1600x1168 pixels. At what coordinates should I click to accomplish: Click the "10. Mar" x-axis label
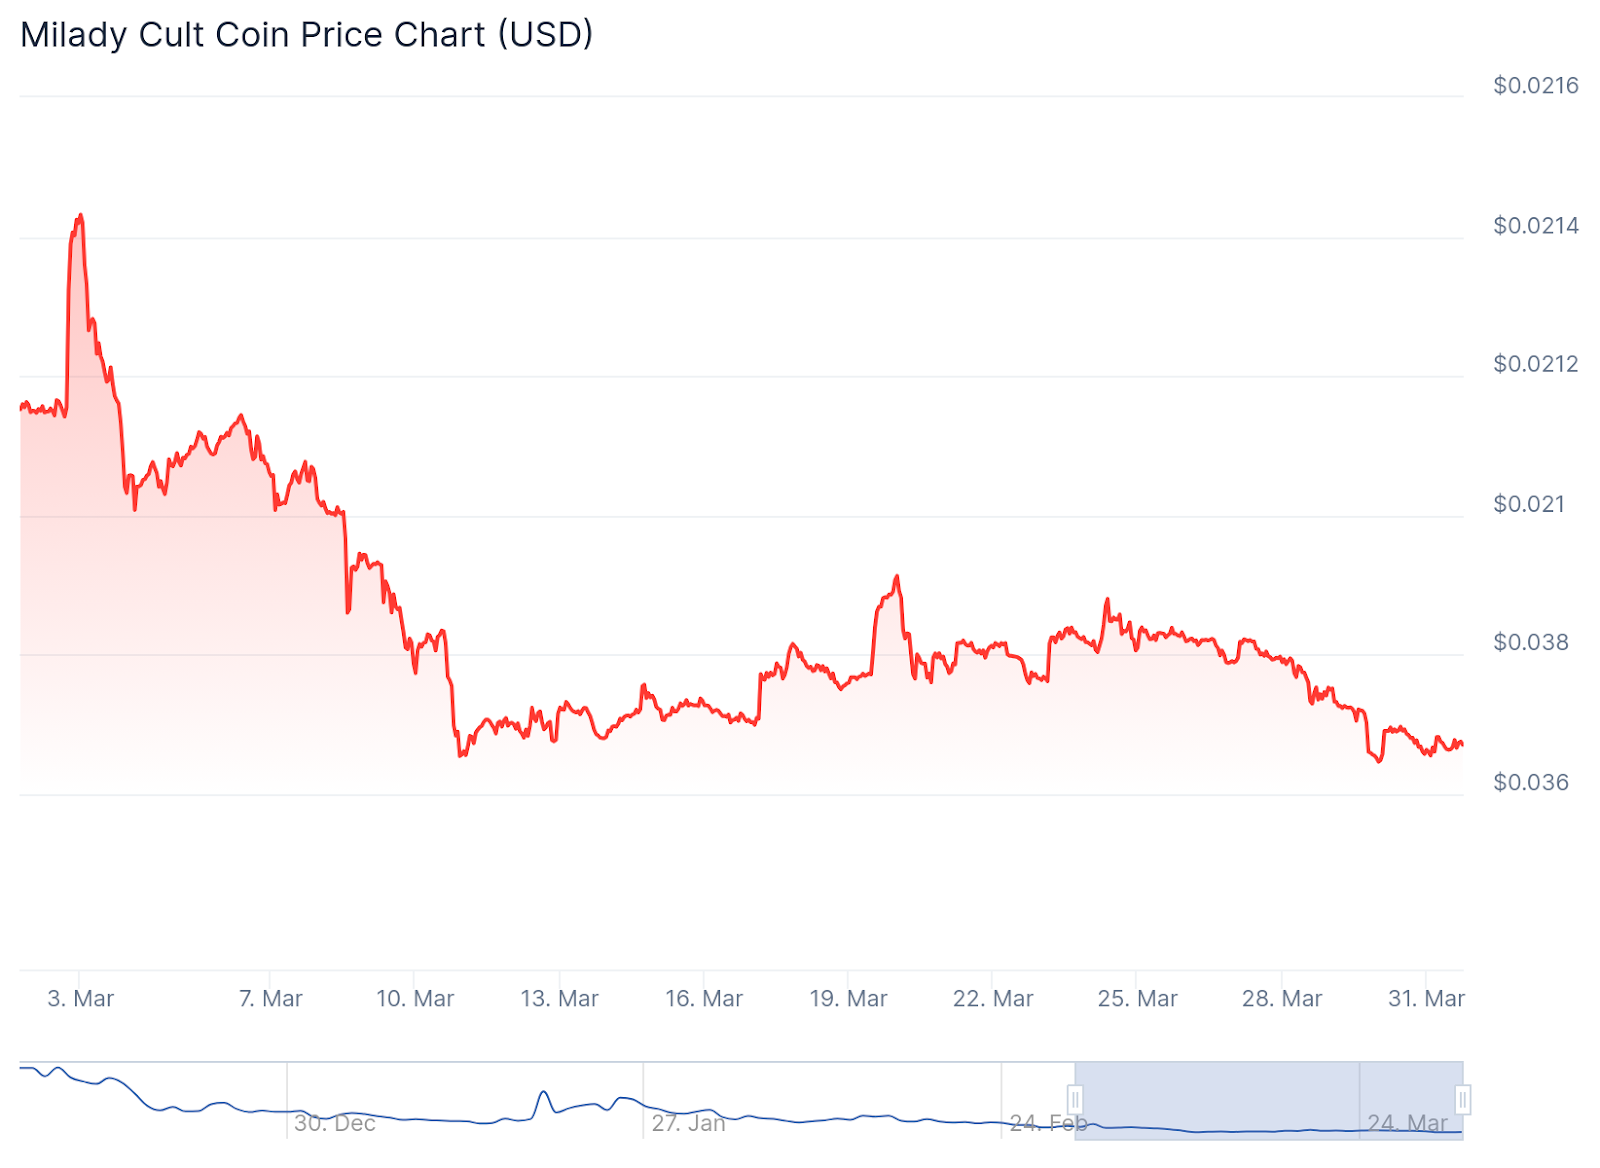415,998
